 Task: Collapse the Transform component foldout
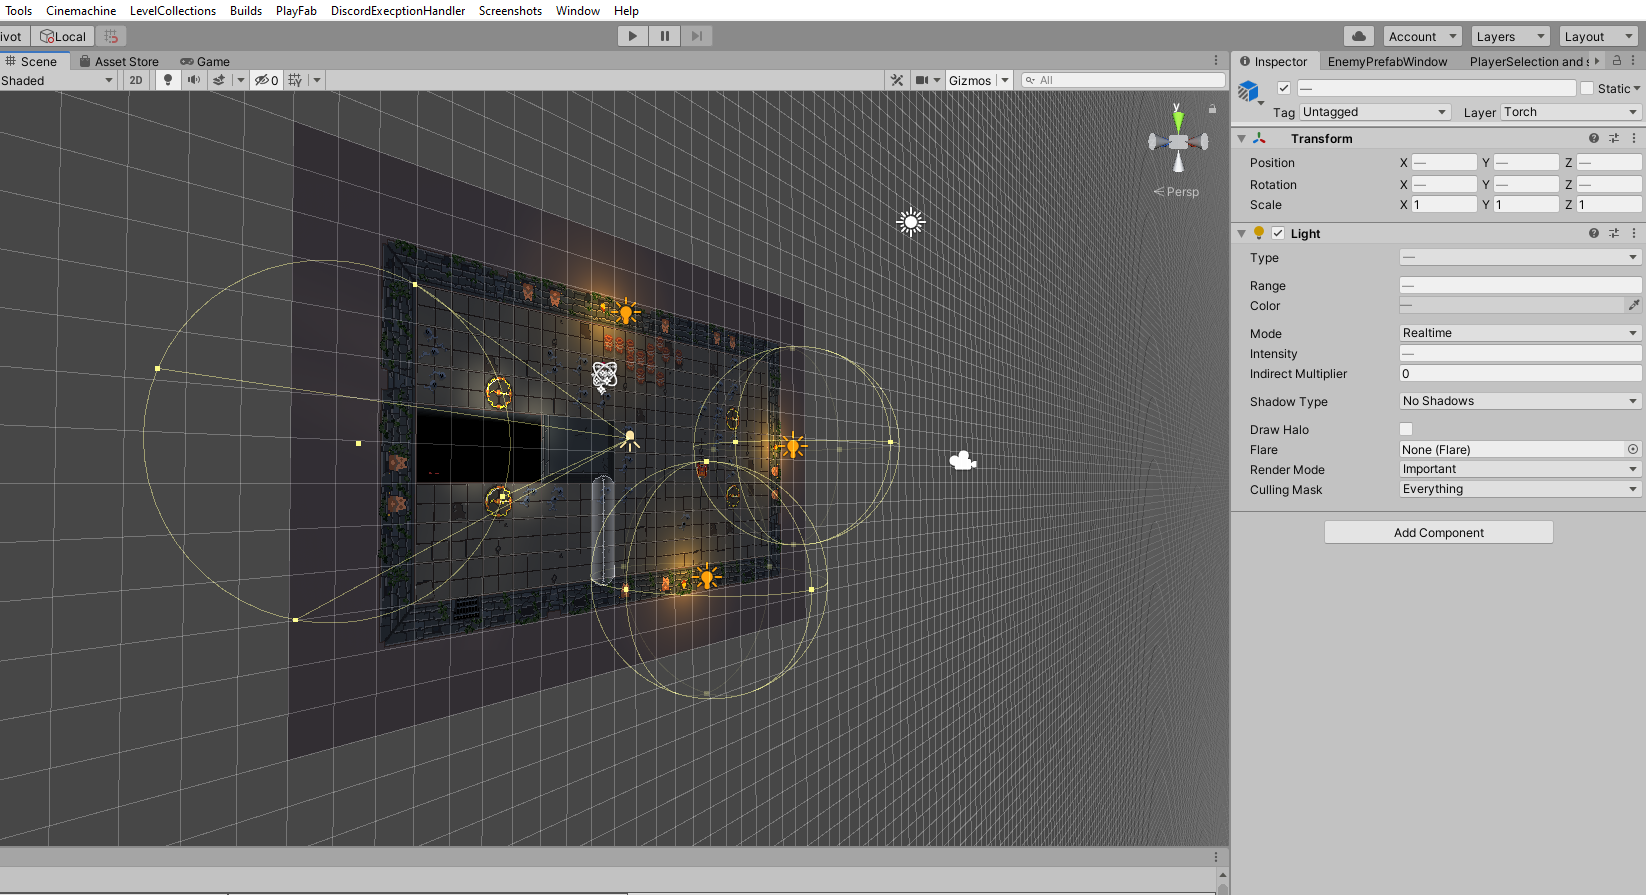point(1242,138)
